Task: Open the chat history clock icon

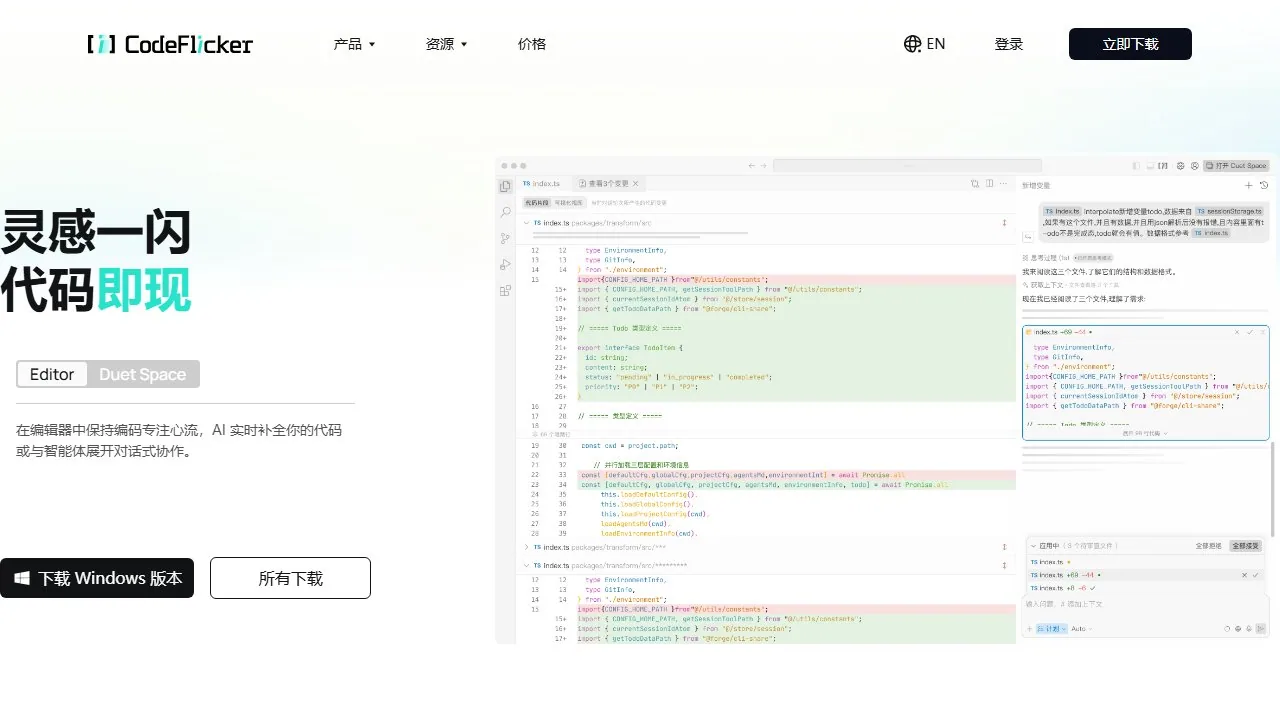Action: (x=1263, y=185)
